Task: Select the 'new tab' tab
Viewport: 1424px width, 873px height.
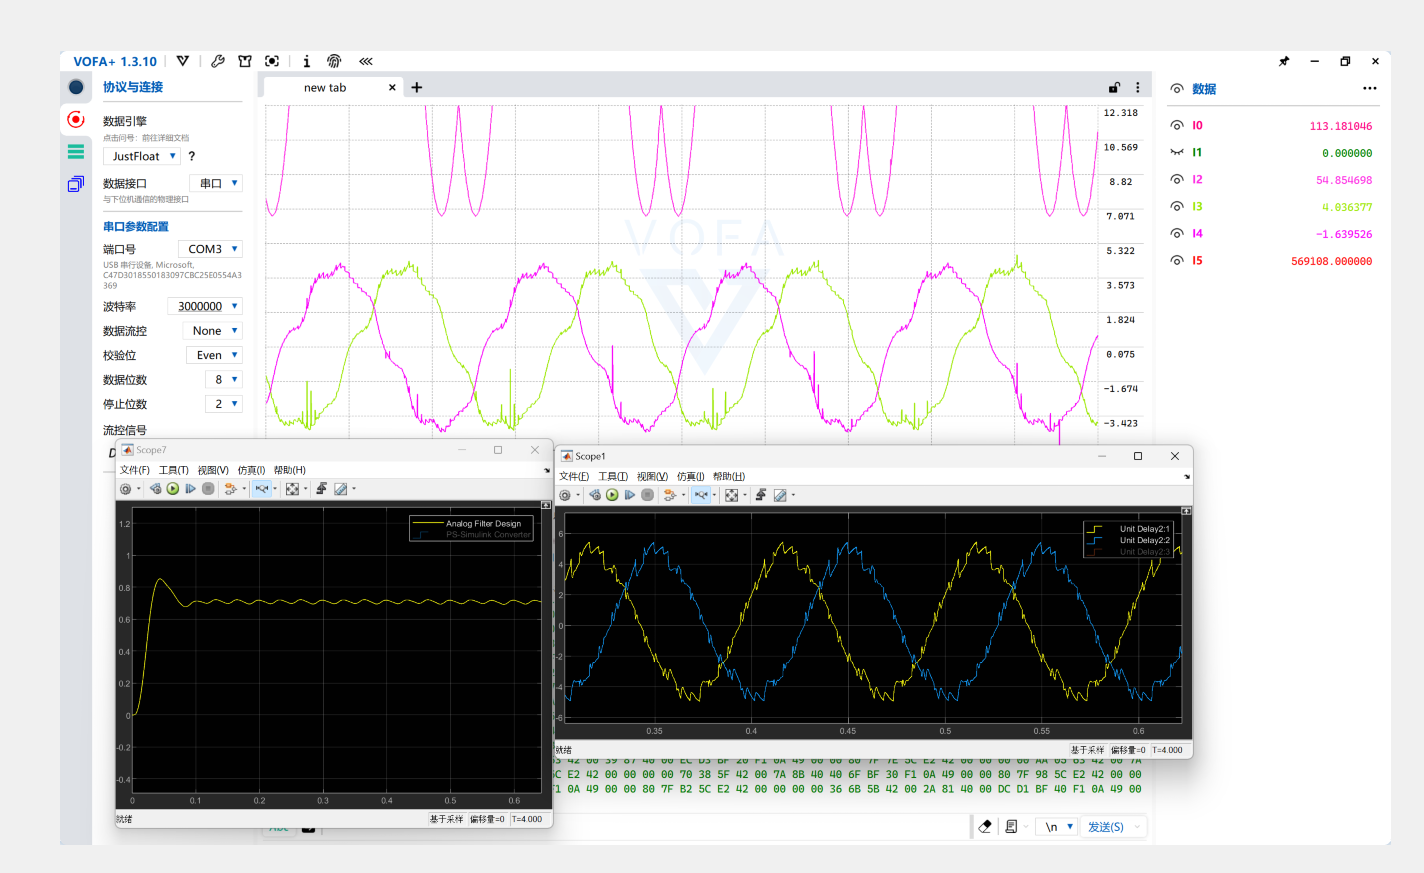Action: coord(333,88)
